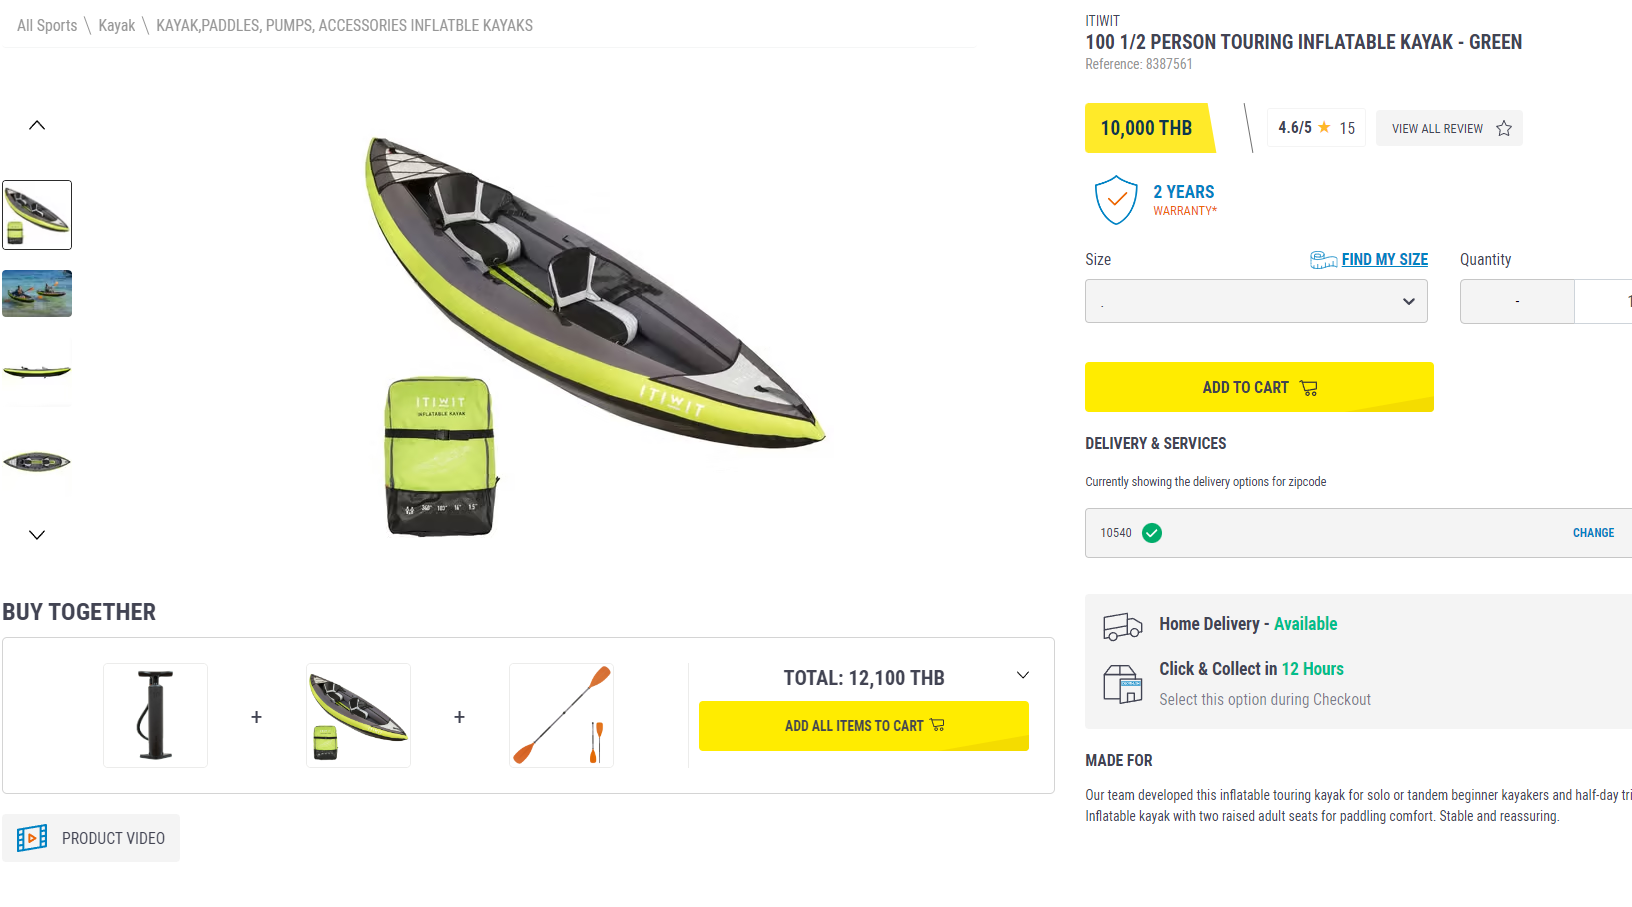This screenshot has width=1632, height=907.
Task: Click the Click & Collect store icon
Action: coord(1122,685)
